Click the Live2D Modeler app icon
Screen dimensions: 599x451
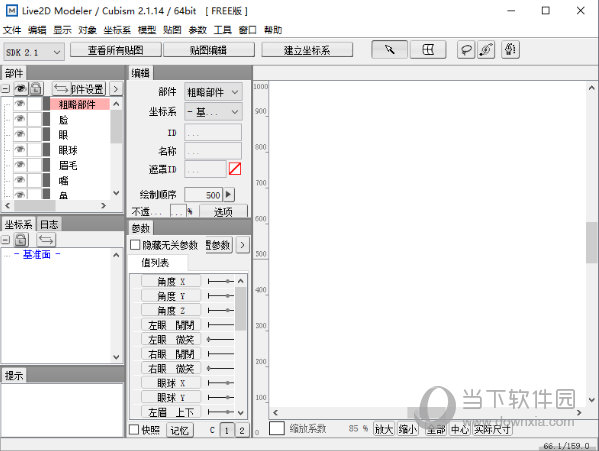[12, 11]
